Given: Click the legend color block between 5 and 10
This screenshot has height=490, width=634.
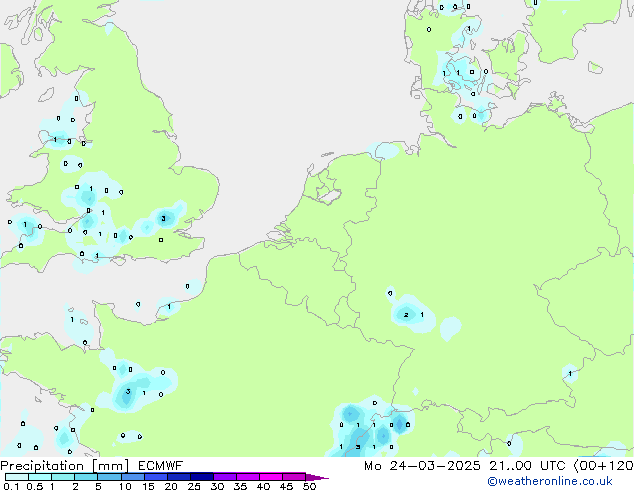Looking at the screenshot, I should [111, 477].
